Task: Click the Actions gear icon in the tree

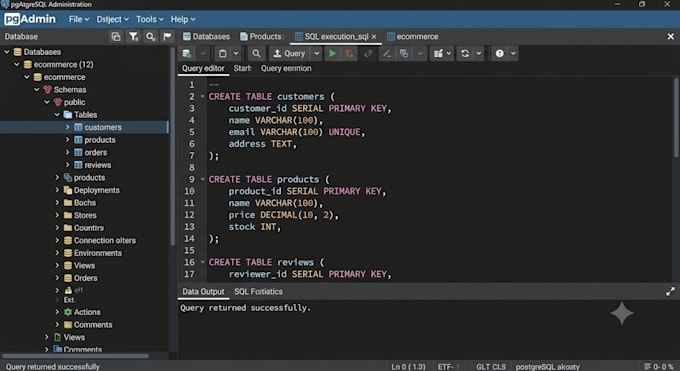Action: [68, 312]
